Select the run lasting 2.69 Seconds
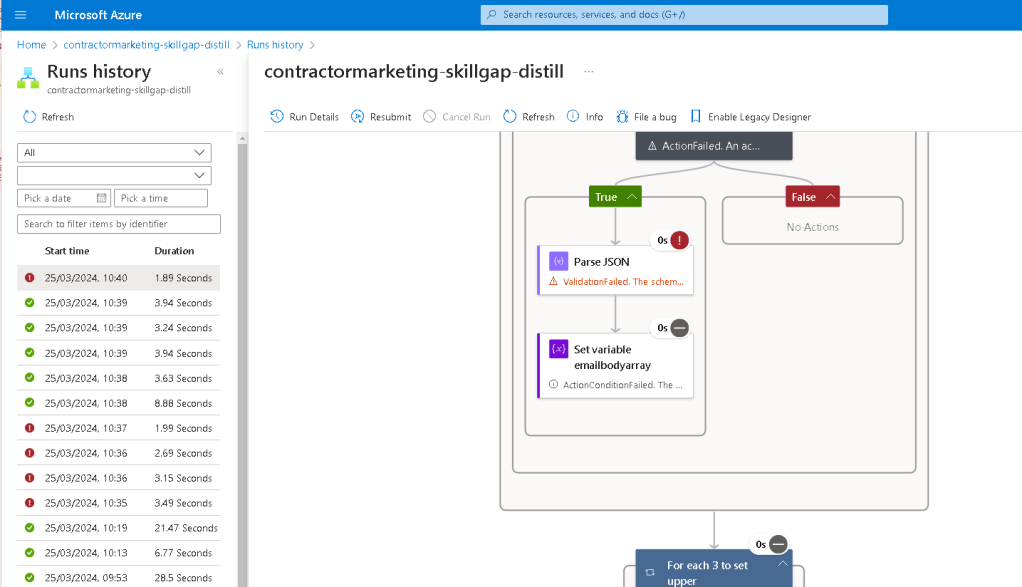 [119, 453]
